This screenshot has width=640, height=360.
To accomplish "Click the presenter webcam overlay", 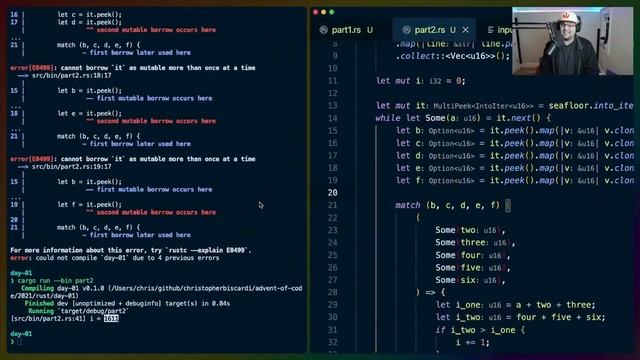I will click(573, 41).
